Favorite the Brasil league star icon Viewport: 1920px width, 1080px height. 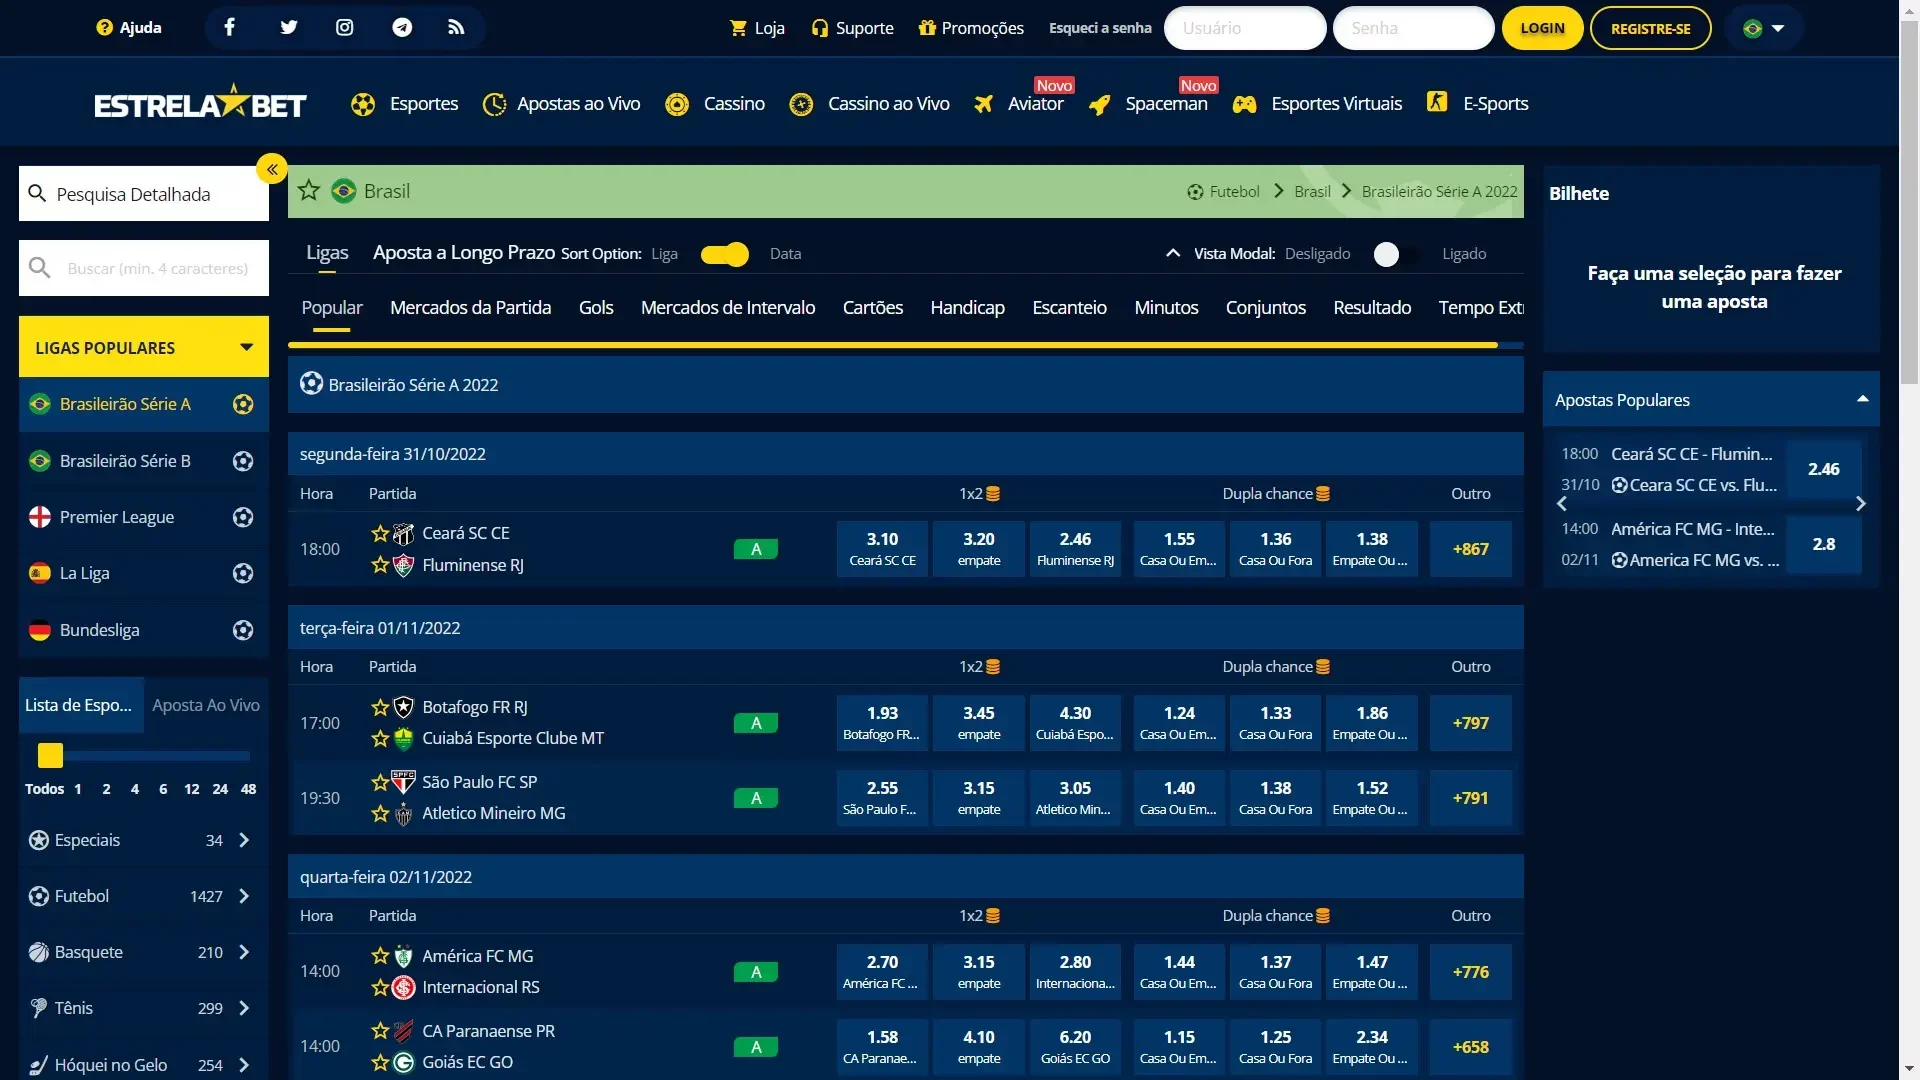(x=309, y=191)
